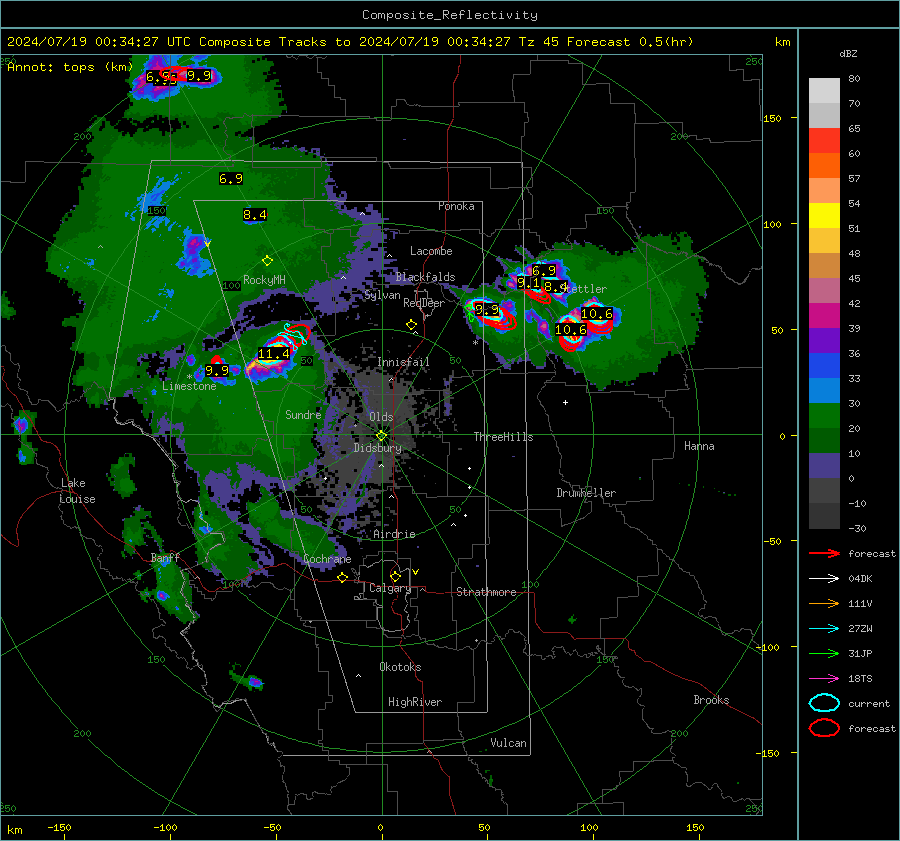The width and height of the screenshot is (900, 841).
Task: Select the 20 dBZ green swatch
Action: click(824, 440)
